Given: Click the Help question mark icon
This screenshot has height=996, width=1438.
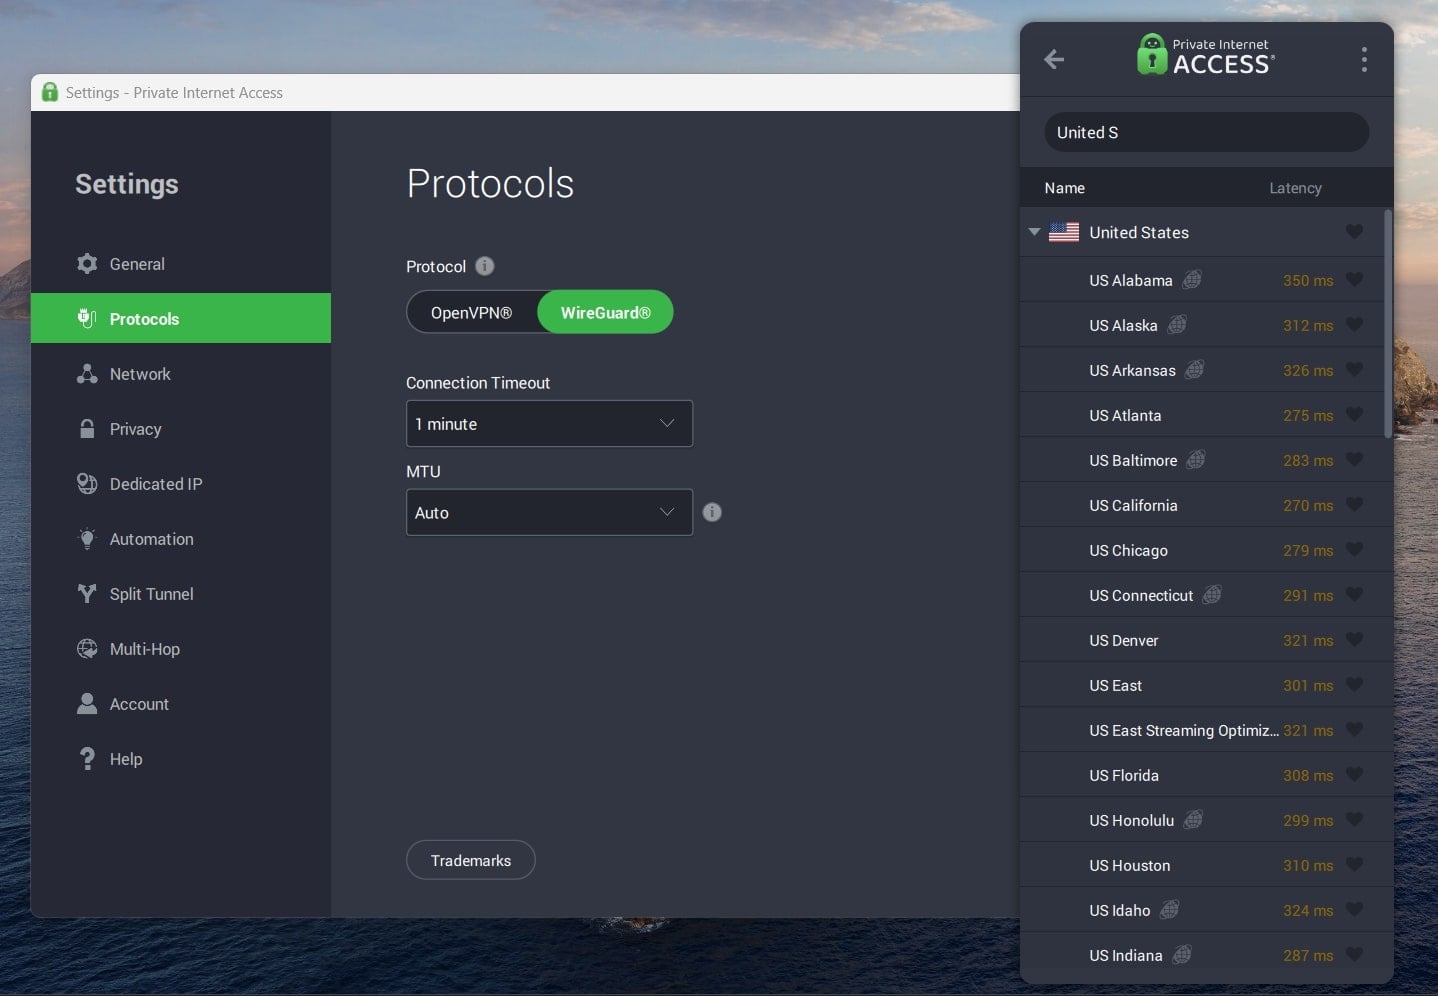Looking at the screenshot, I should click(x=88, y=758).
